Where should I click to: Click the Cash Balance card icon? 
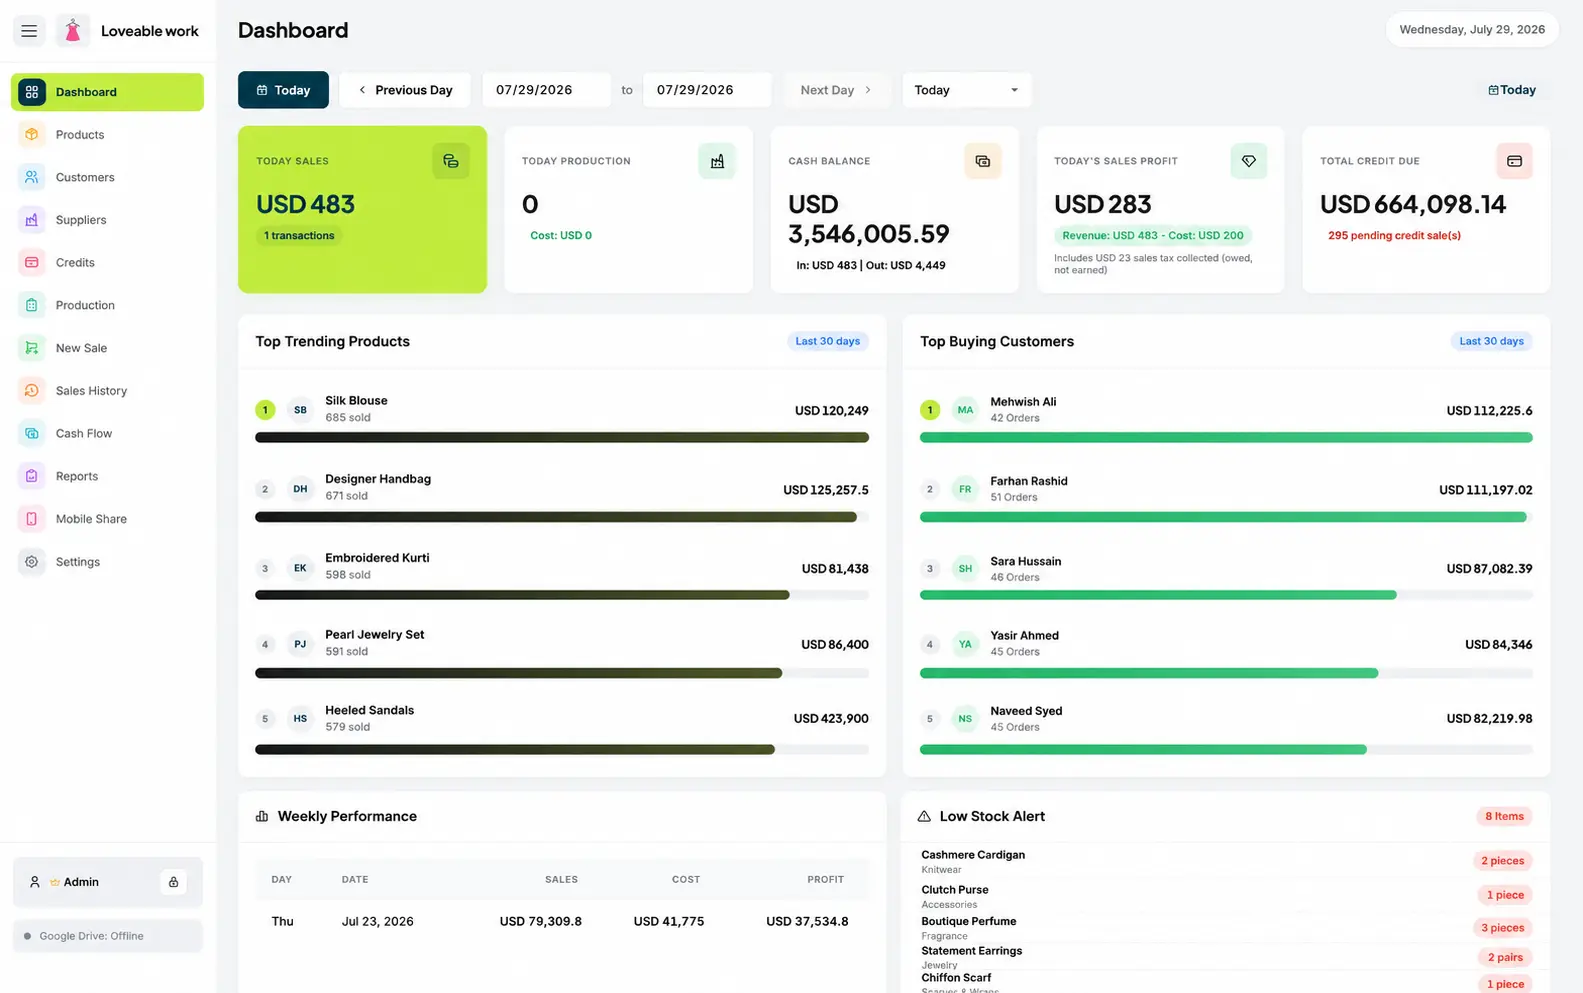[x=983, y=161]
